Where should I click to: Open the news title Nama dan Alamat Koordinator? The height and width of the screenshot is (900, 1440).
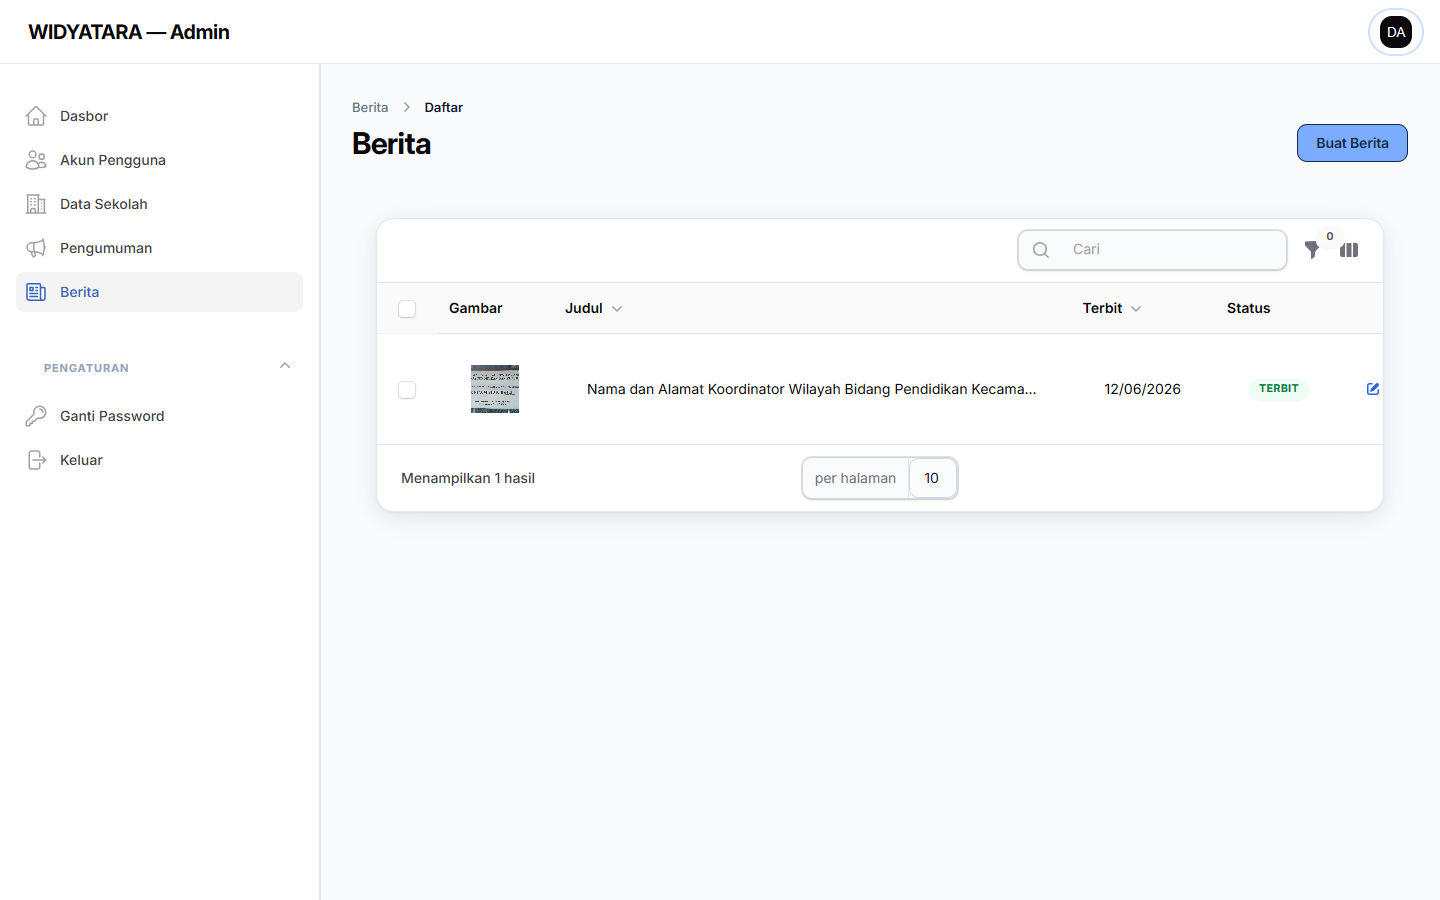tap(811, 389)
